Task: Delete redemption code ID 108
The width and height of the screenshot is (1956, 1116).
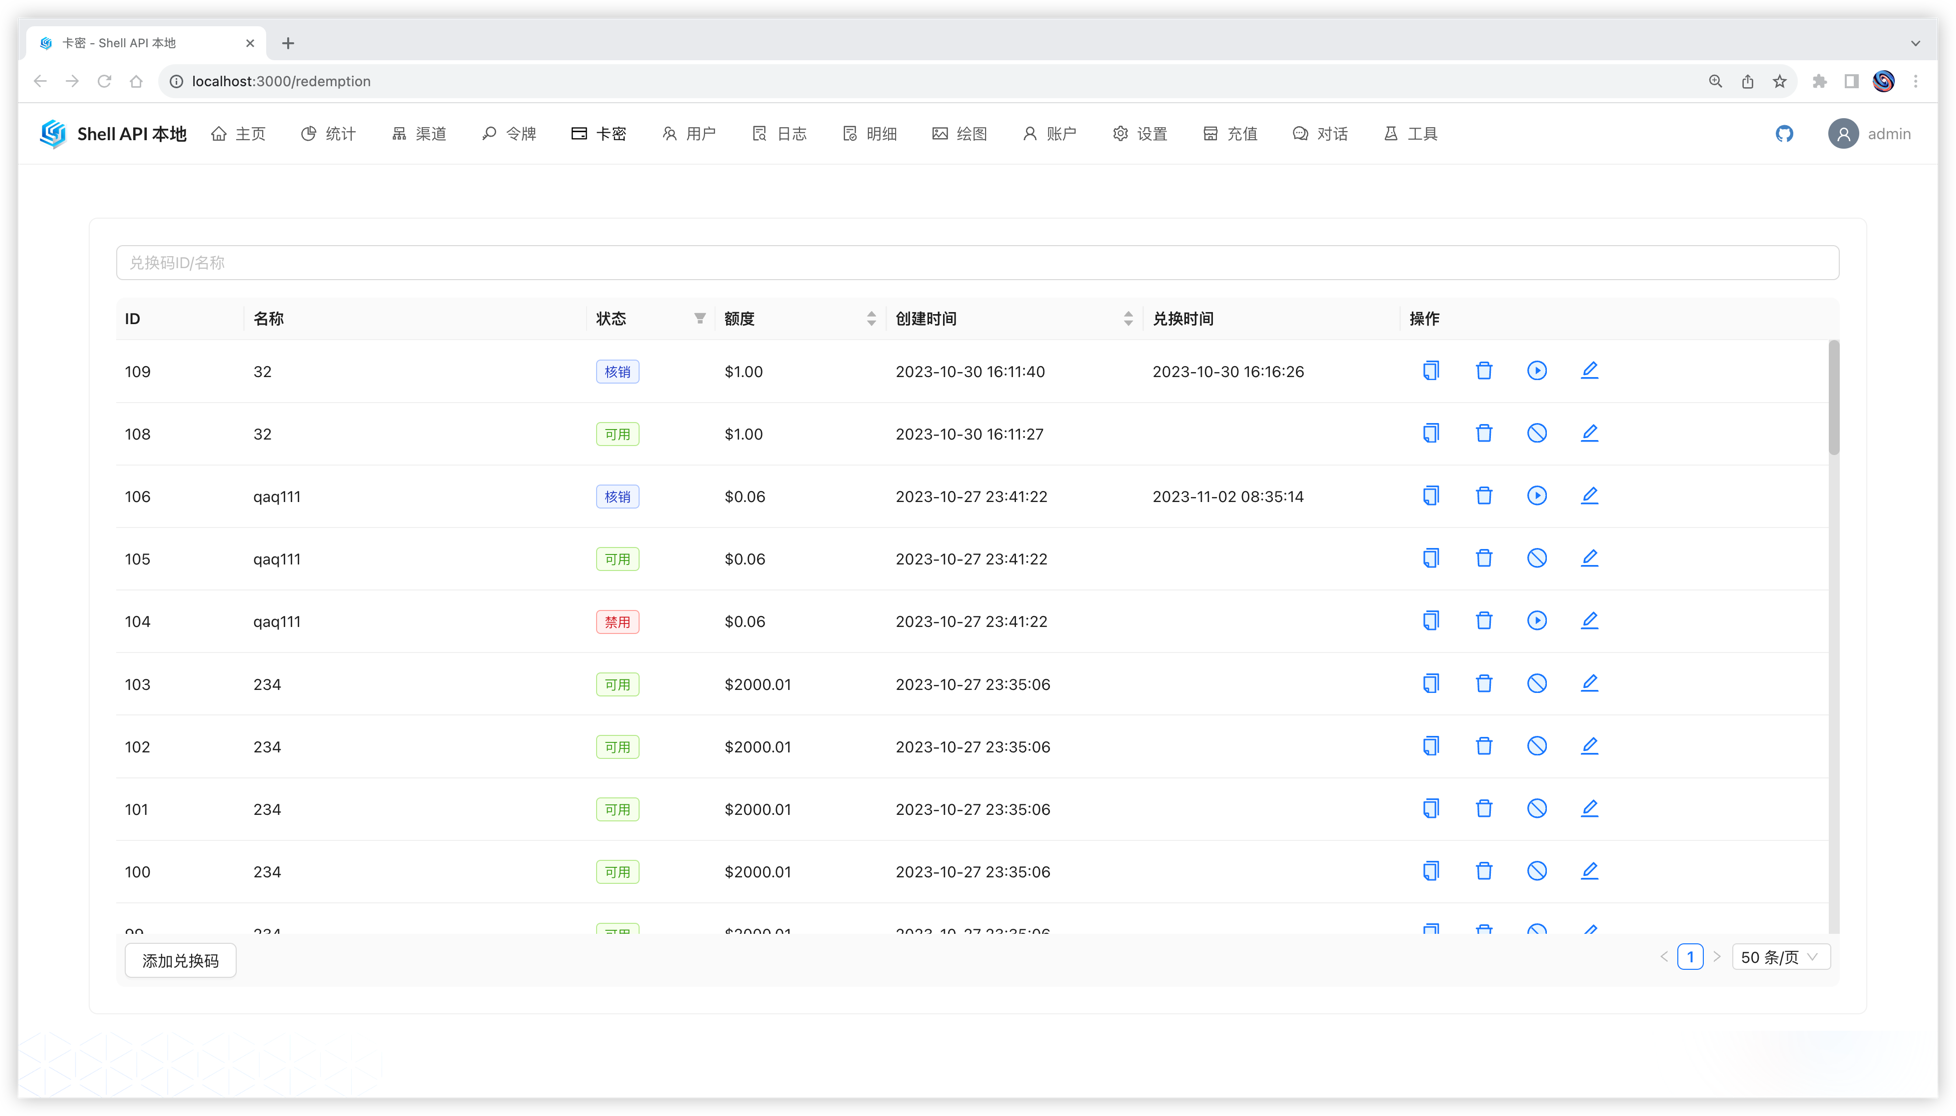Action: coord(1484,433)
